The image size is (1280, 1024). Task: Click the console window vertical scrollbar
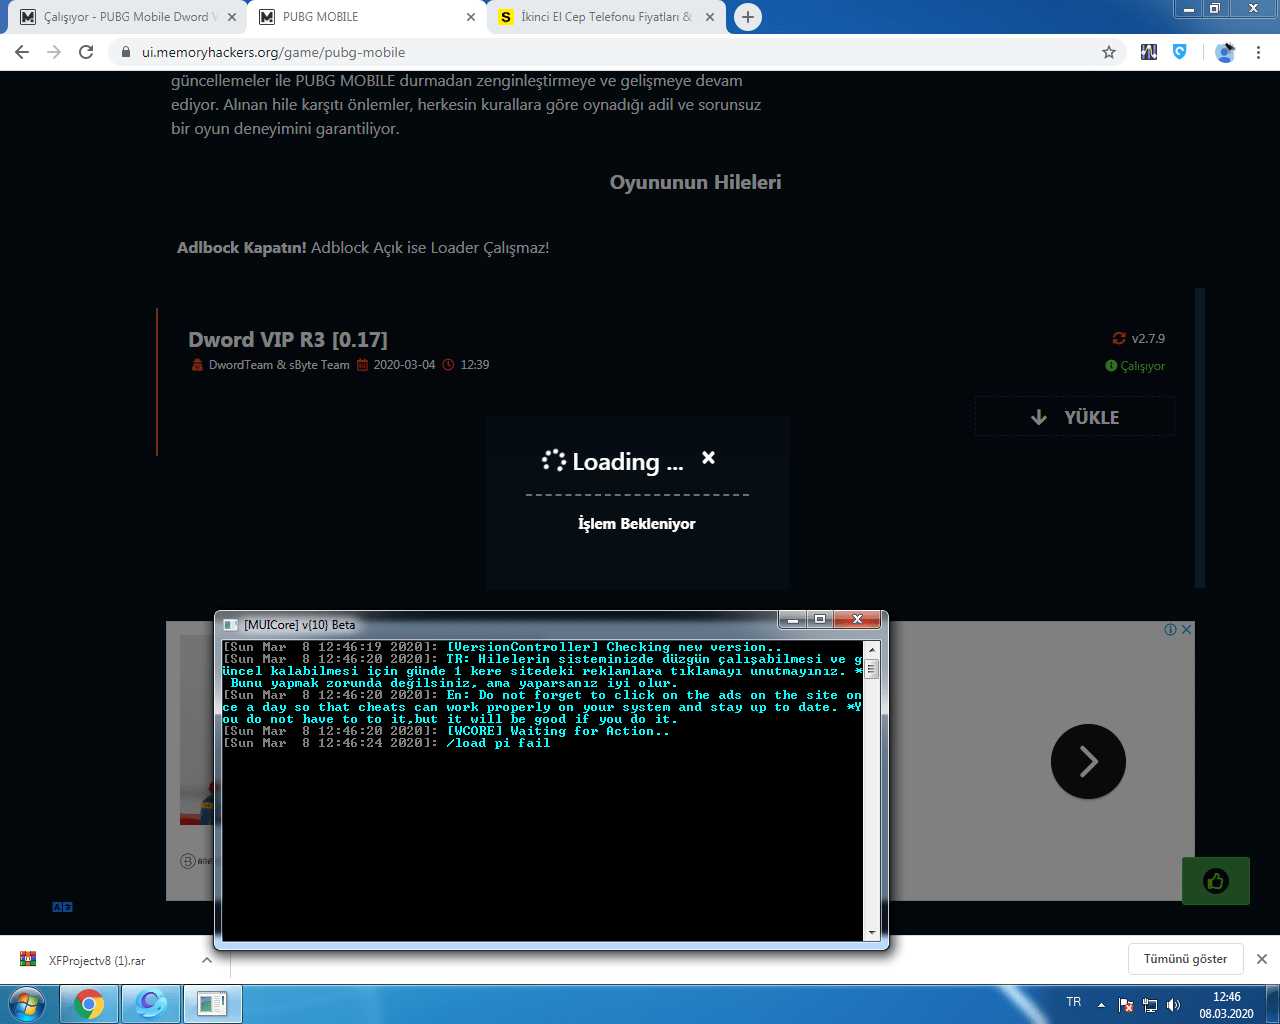coord(872,790)
